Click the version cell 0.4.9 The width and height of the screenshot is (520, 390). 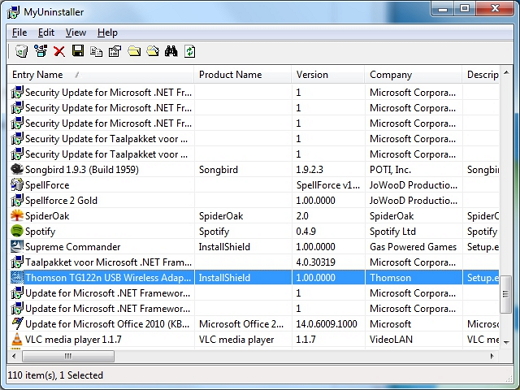click(x=306, y=231)
